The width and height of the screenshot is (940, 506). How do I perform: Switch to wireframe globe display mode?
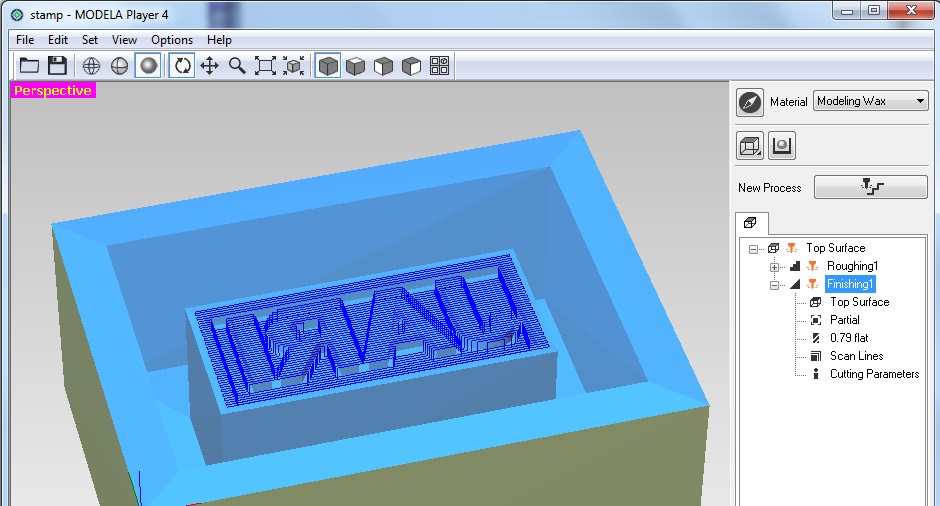[x=91, y=65]
